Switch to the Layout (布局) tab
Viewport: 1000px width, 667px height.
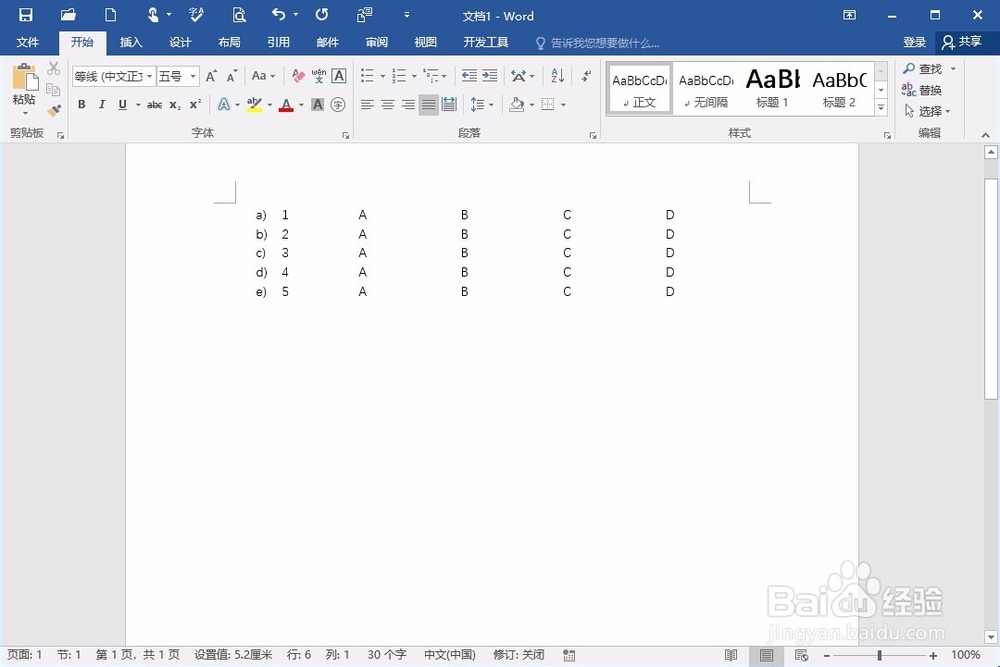point(229,42)
